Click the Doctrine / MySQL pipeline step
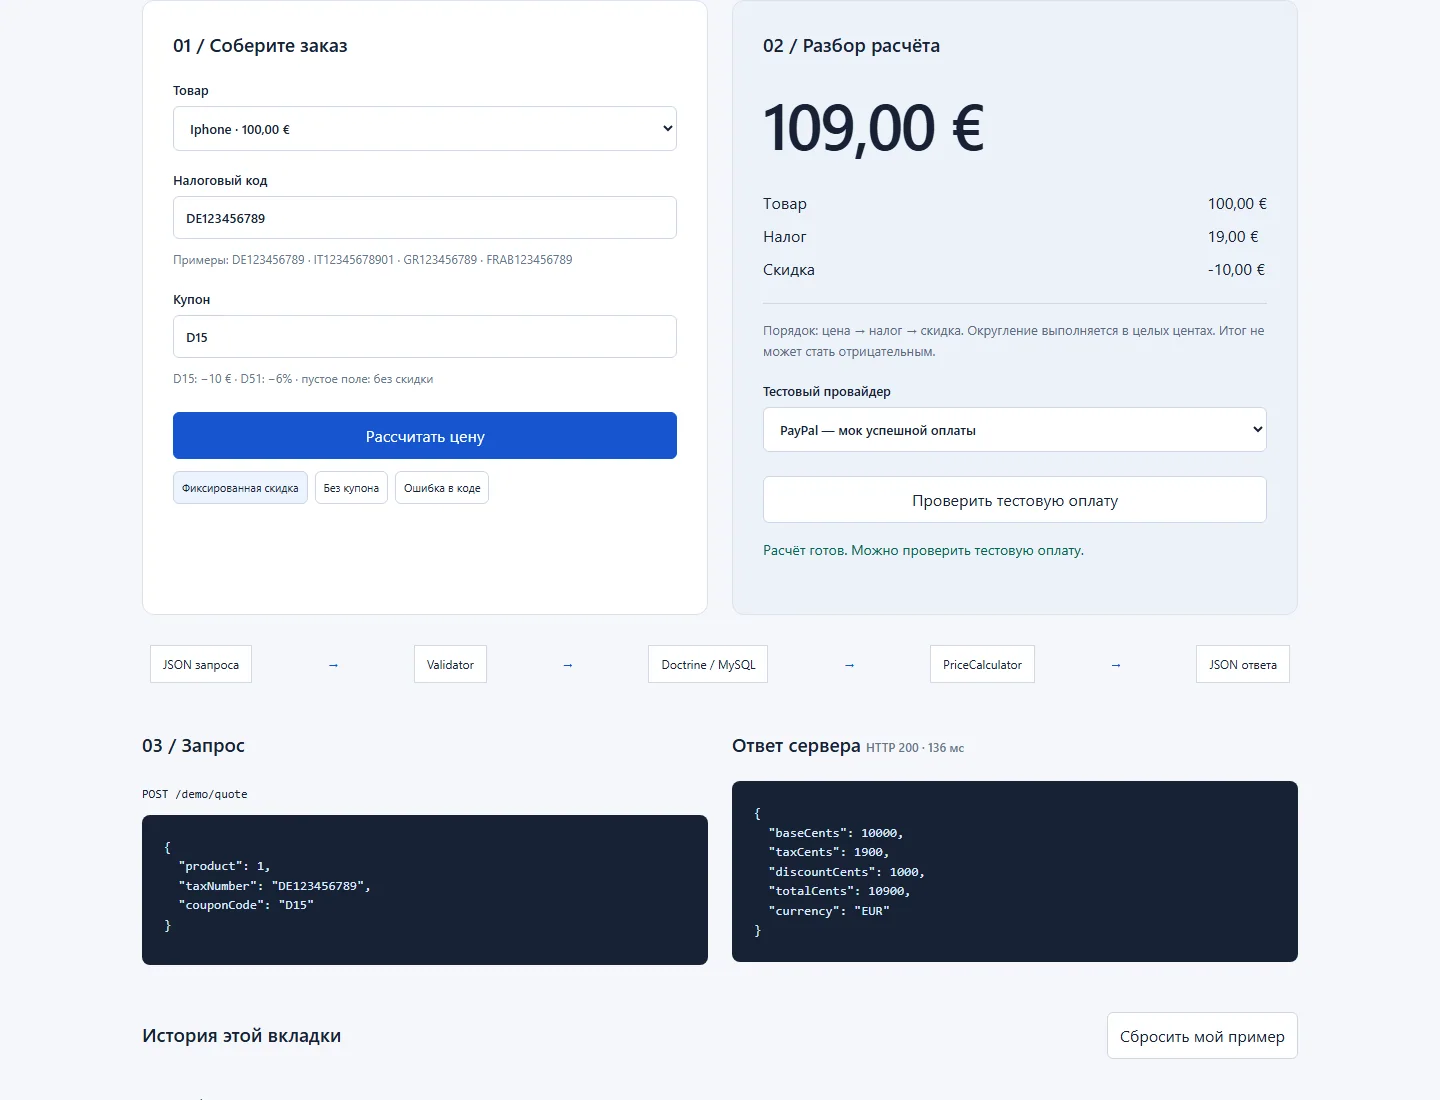Screen dimensions: 1440x1100 point(708,665)
